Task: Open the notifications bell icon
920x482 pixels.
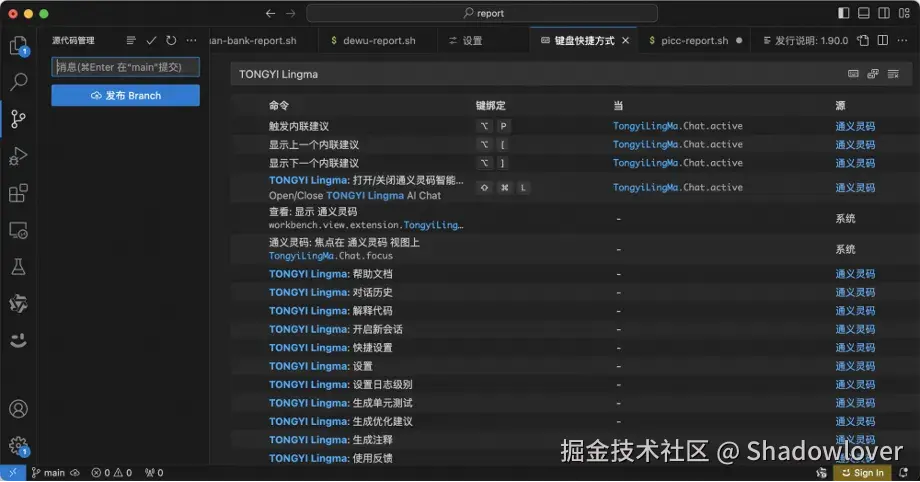Action: pos(904,473)
